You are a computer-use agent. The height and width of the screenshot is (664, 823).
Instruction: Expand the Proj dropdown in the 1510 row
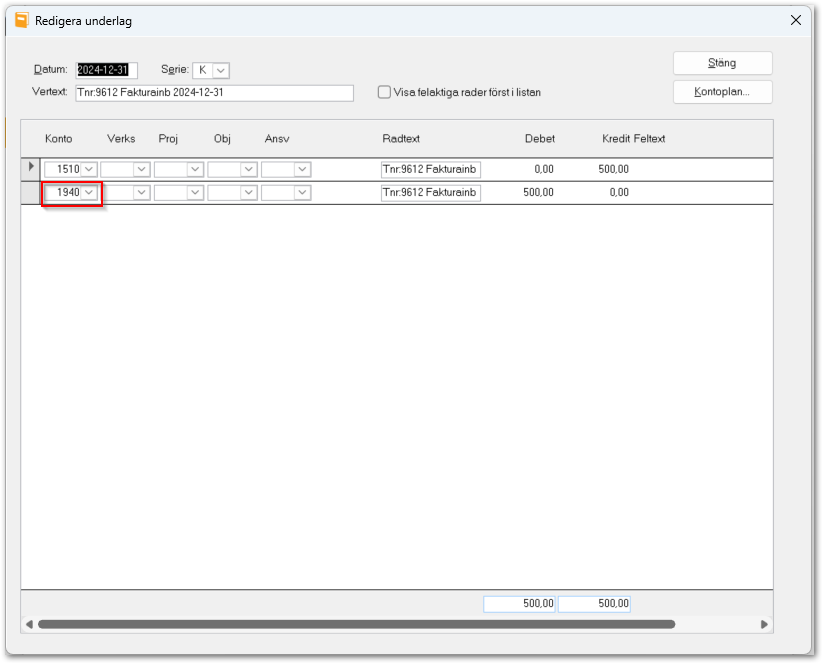[x=195, y=169]
